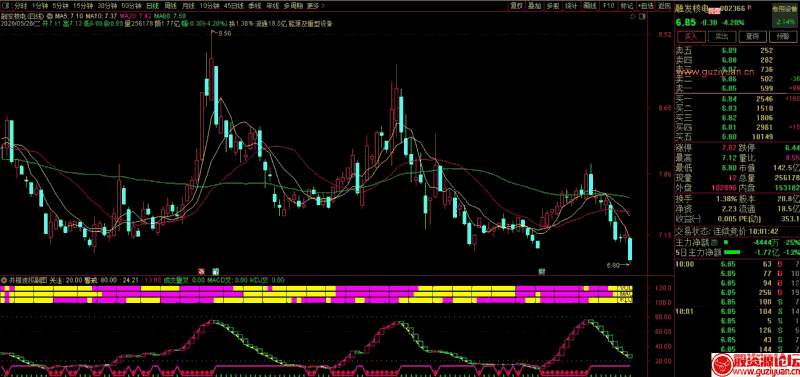800x377 pixels.
Task: Click the 融发核电 stock name
Action: pyautogui.click(x=692, y=9)
